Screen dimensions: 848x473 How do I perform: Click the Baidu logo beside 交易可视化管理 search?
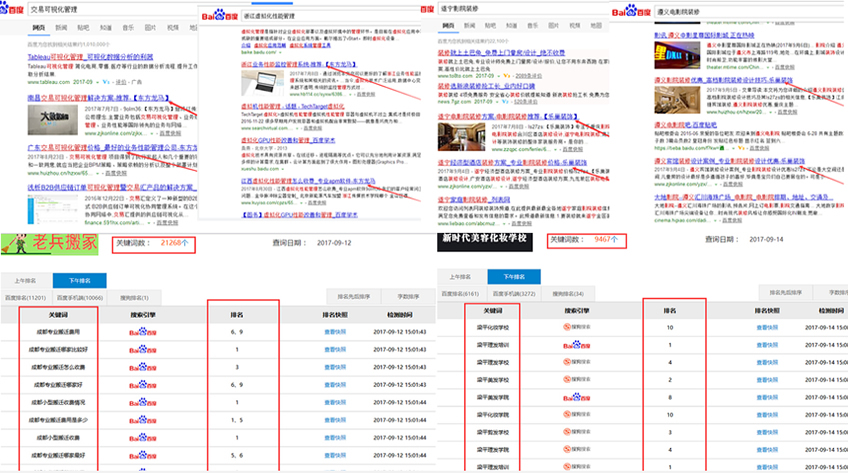(x=14, y=9)
